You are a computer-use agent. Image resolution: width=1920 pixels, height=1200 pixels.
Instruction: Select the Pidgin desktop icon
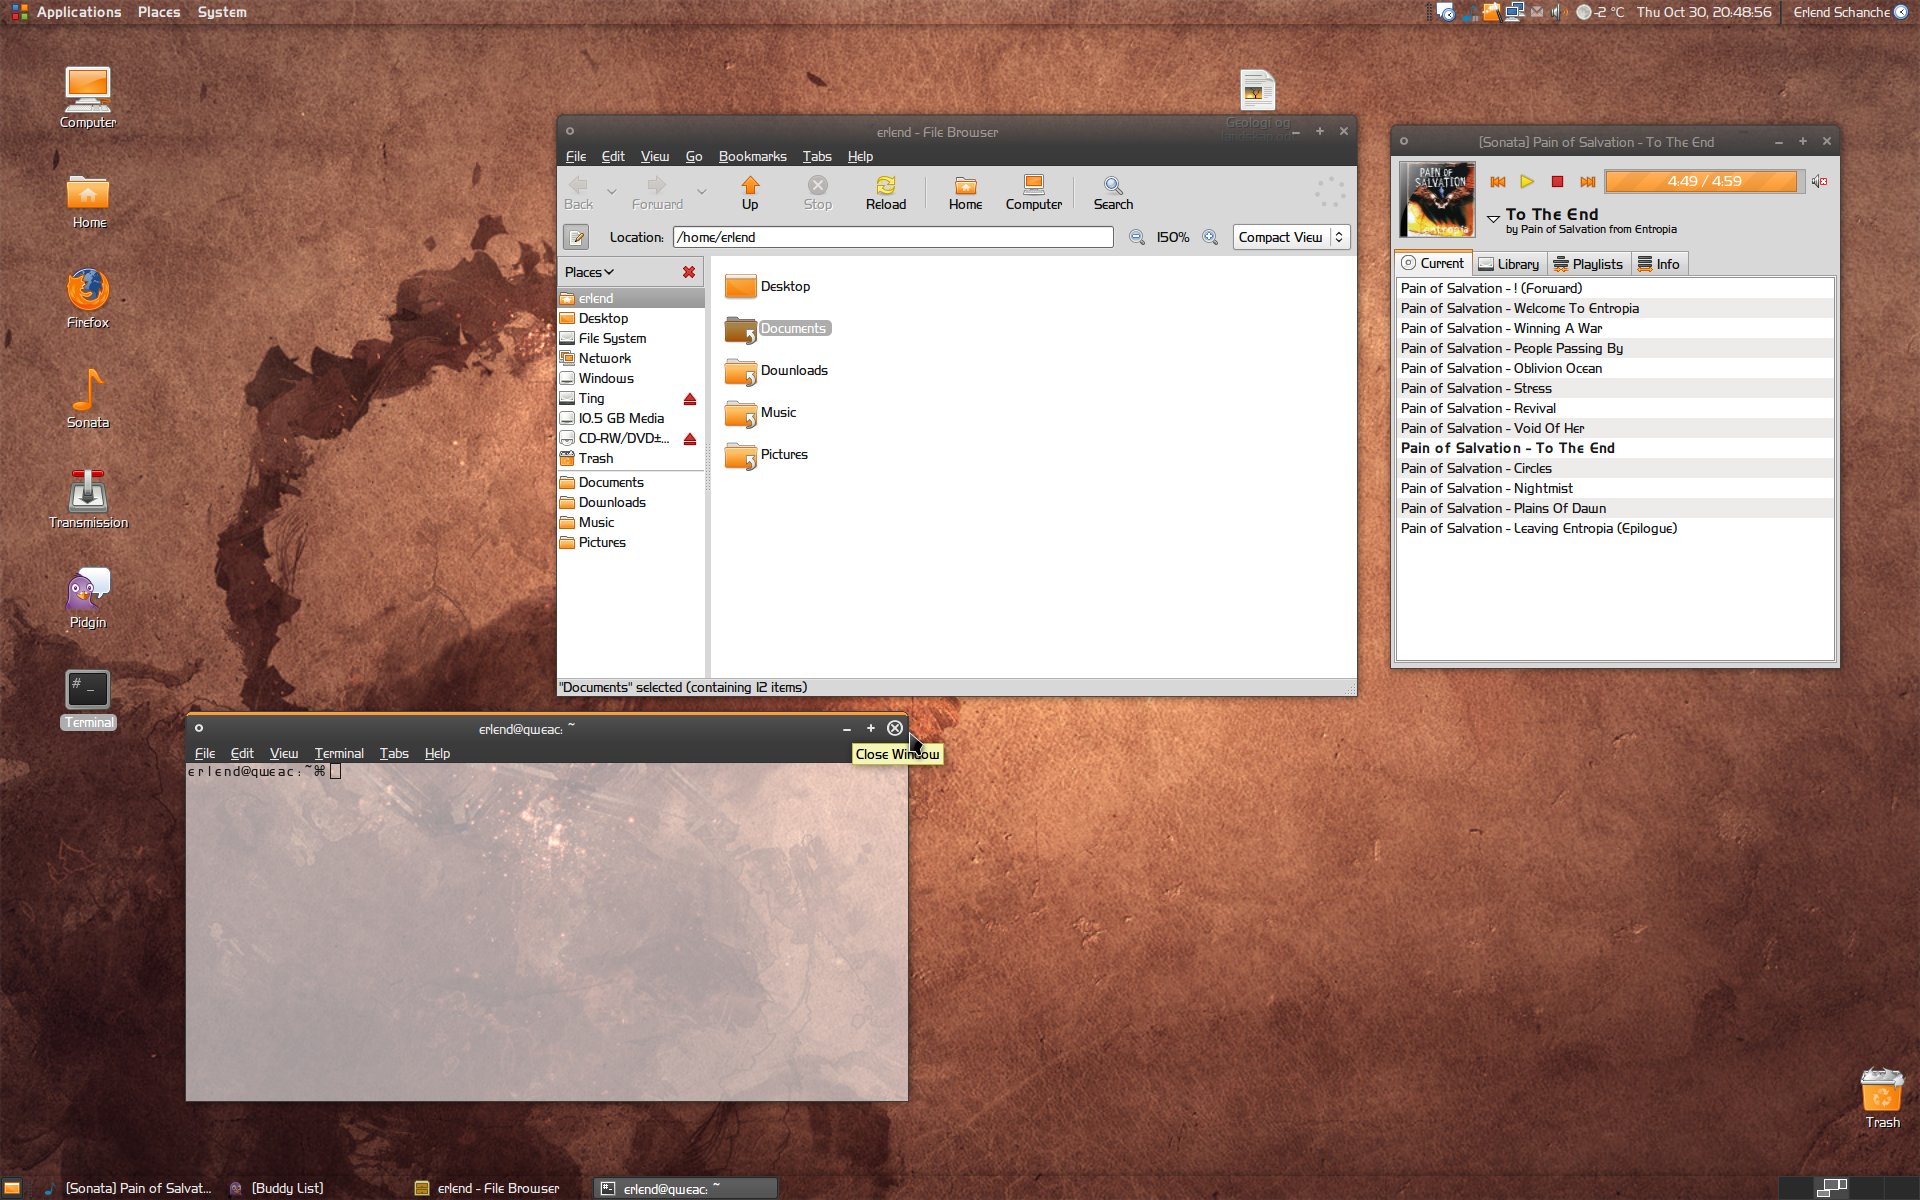(x=88, y=598)
